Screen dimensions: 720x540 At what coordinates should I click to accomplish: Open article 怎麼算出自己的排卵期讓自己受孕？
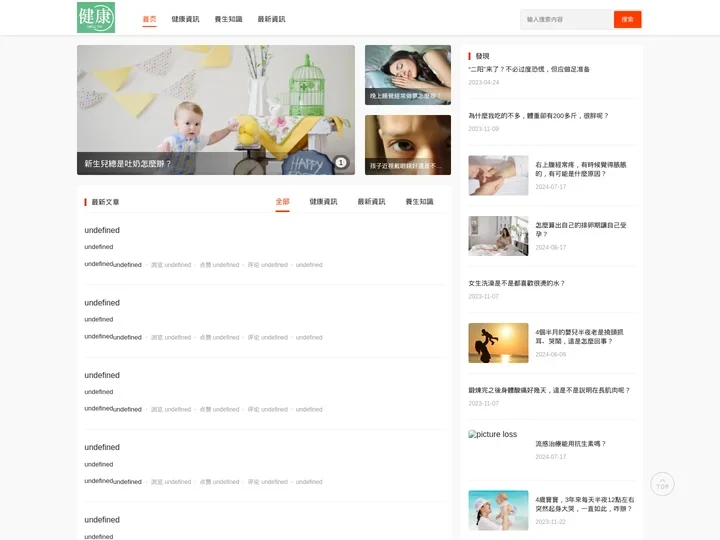pos(581,230)
